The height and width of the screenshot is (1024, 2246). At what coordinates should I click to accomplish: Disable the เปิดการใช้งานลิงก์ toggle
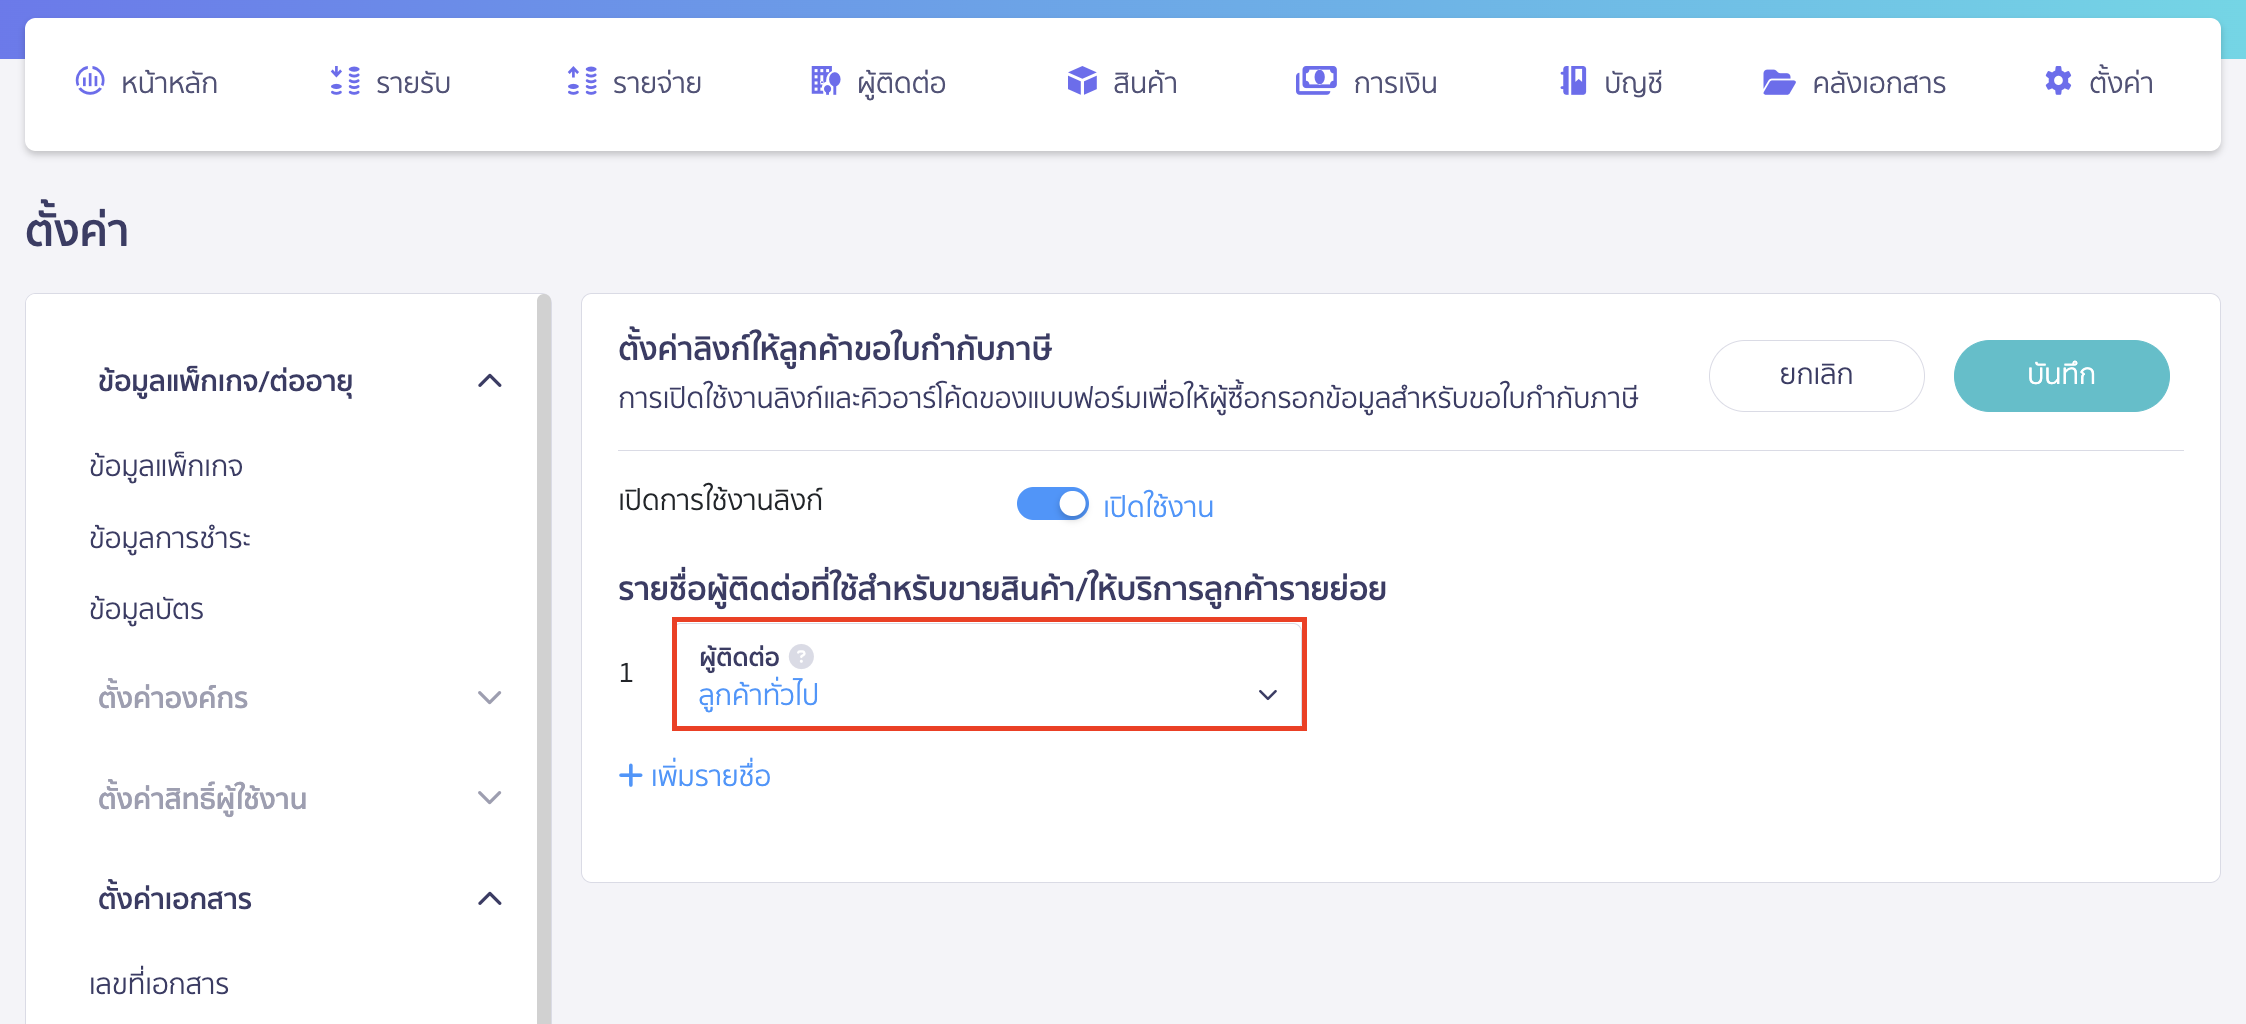(1052, 503)
